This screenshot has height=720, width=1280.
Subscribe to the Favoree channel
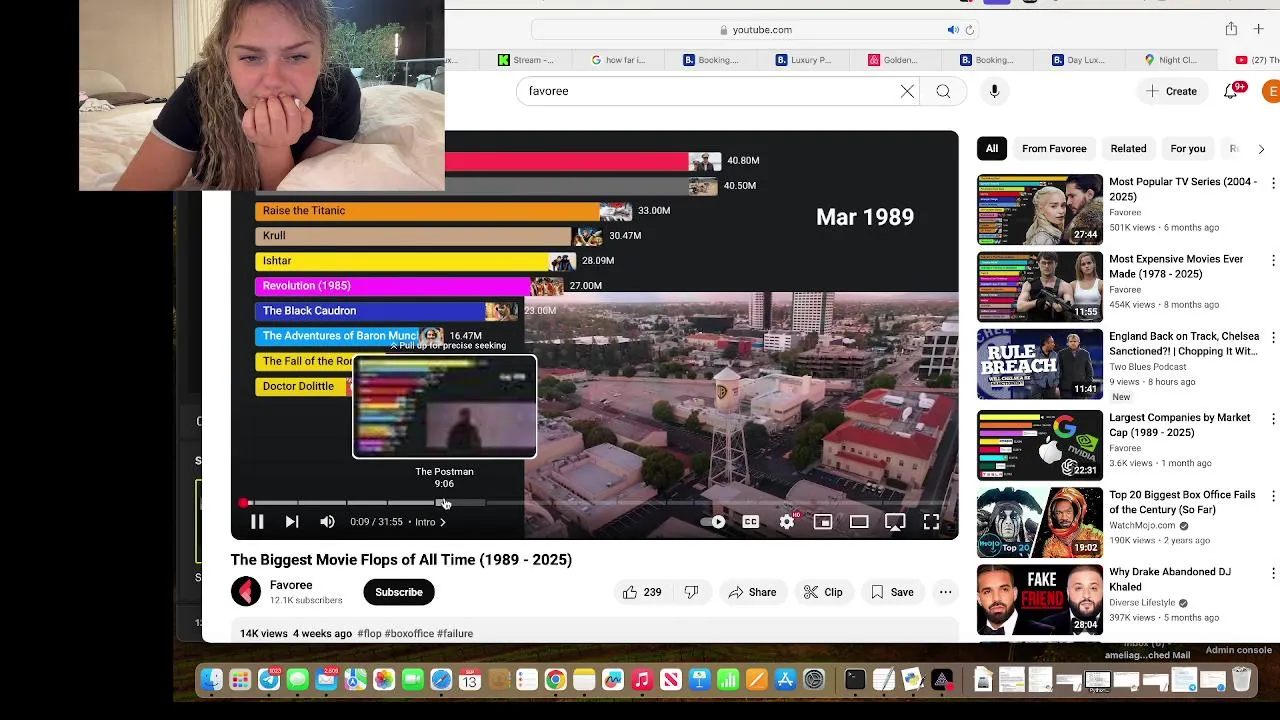pos(399,592)
